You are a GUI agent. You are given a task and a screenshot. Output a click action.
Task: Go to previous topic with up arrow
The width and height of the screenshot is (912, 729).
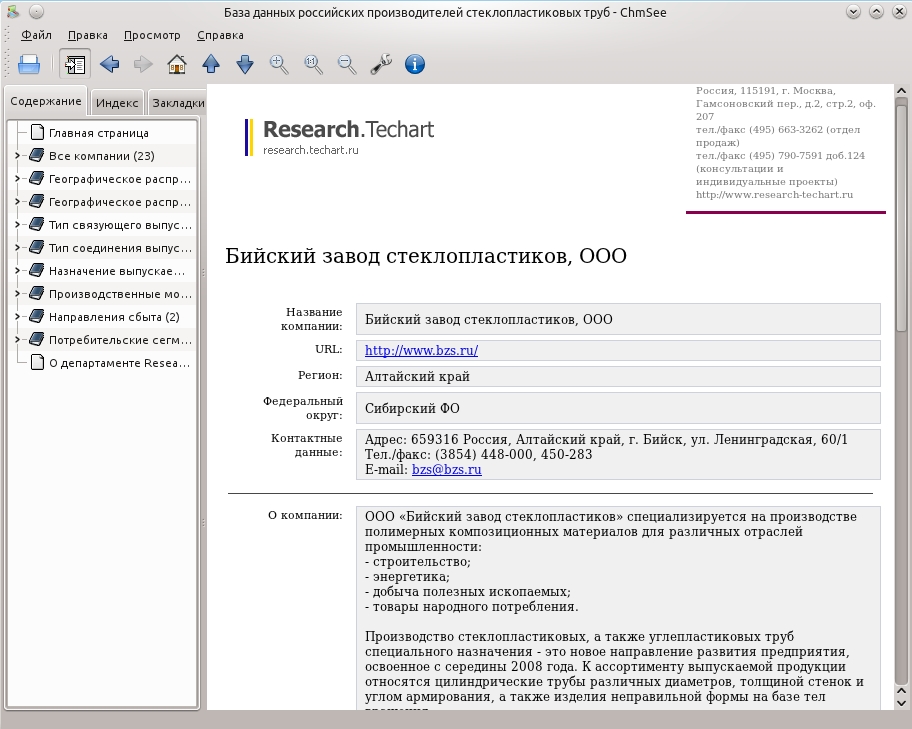tap(211, 64)
